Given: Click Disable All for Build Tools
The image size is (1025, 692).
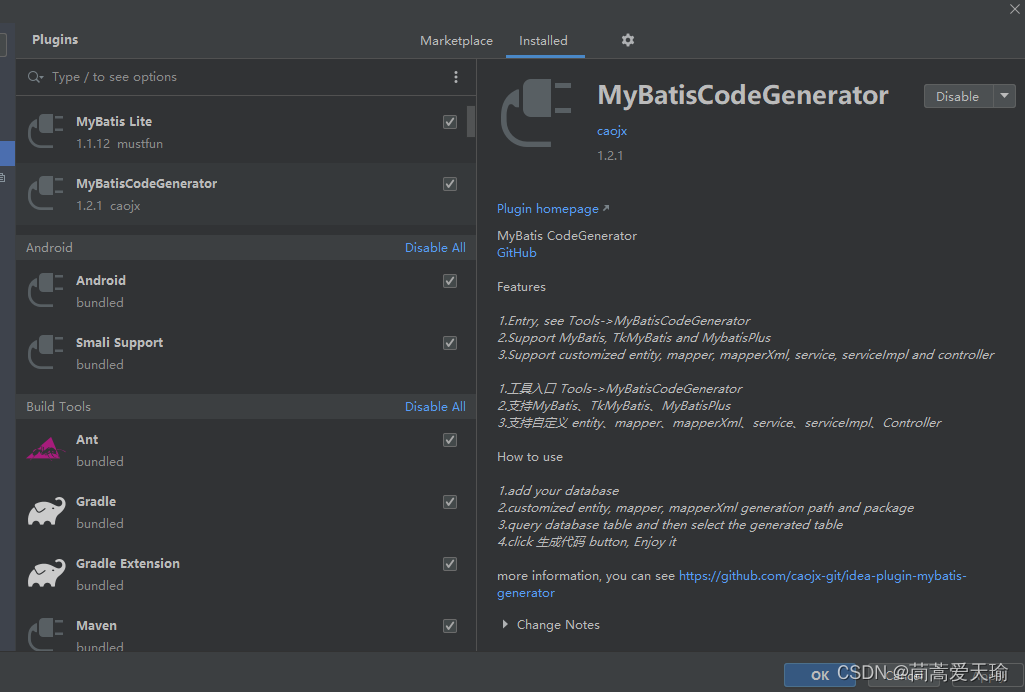Looking at the screenshot, I should point(435,407).
